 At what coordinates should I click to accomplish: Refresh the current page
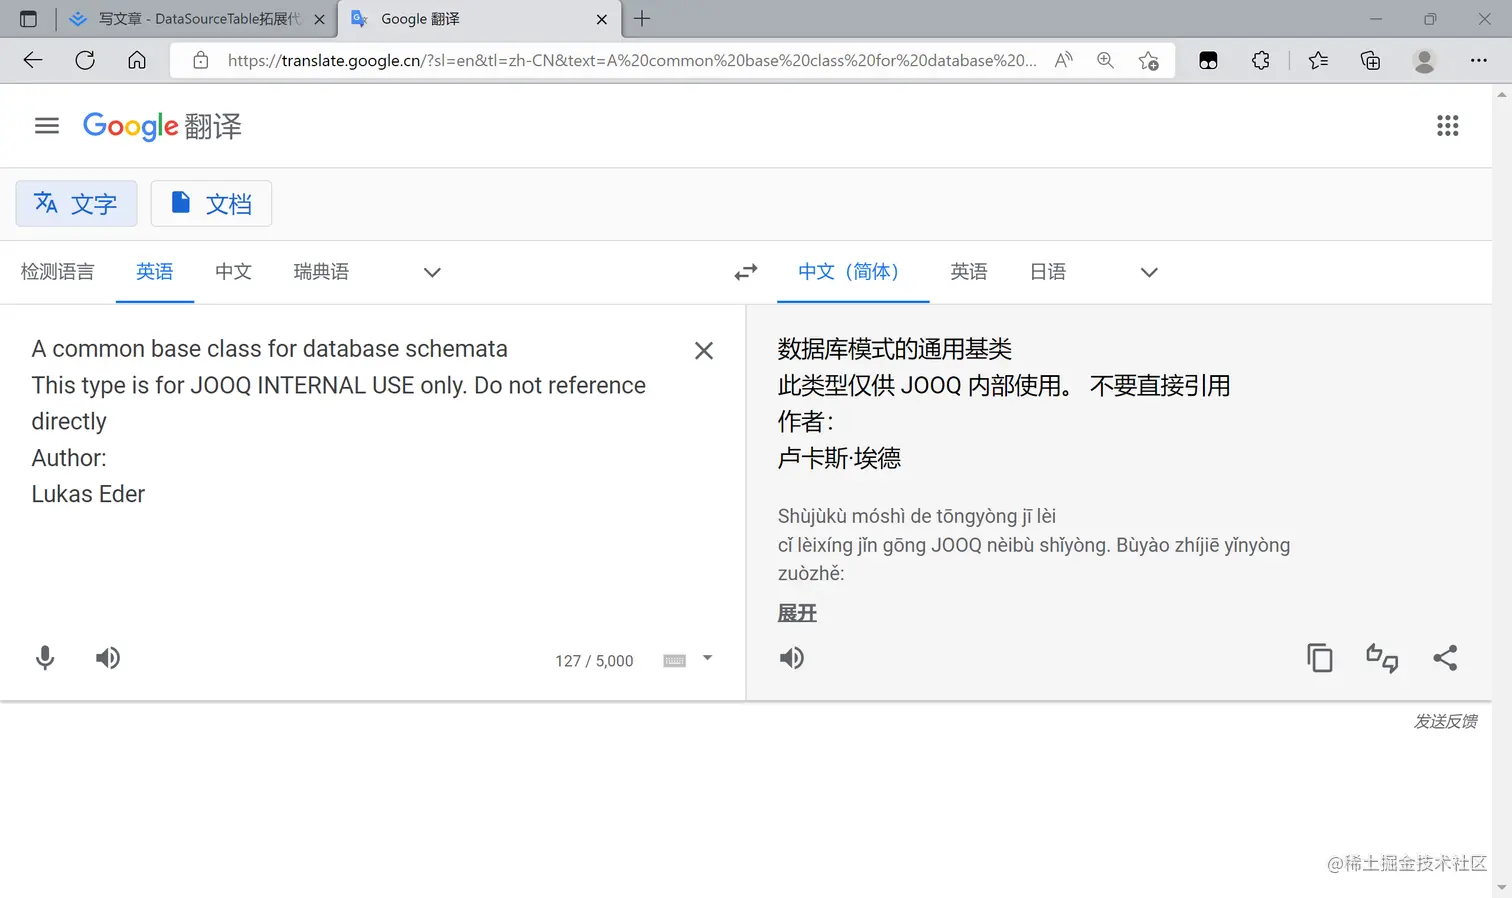click(85, 60)
